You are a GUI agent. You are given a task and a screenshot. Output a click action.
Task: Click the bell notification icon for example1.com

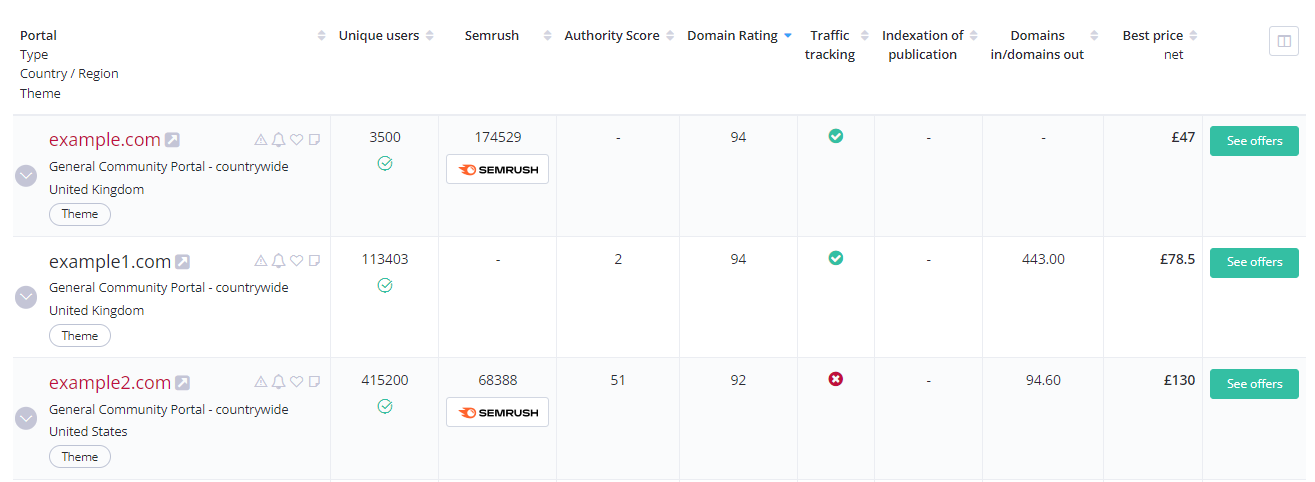pyautogui.click(x=279, y=261)
